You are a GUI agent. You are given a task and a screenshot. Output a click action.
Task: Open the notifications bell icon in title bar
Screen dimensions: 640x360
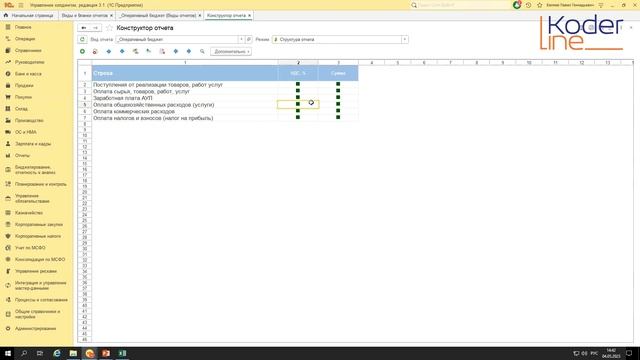(517, 5)
